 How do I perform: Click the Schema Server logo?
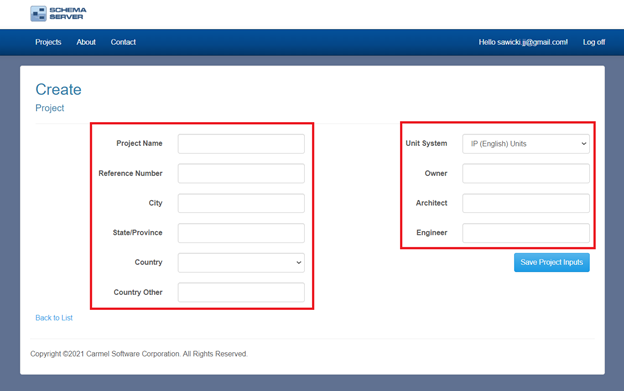pos(58,14)
